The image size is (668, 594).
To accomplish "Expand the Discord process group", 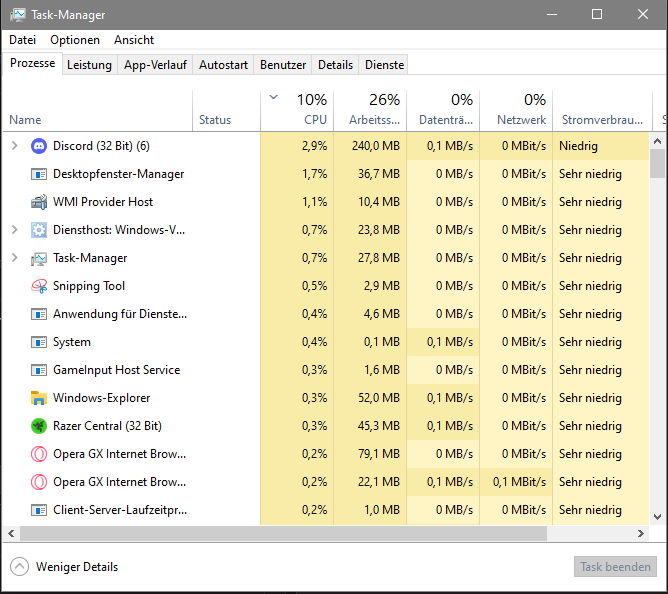I will point(14,146).
